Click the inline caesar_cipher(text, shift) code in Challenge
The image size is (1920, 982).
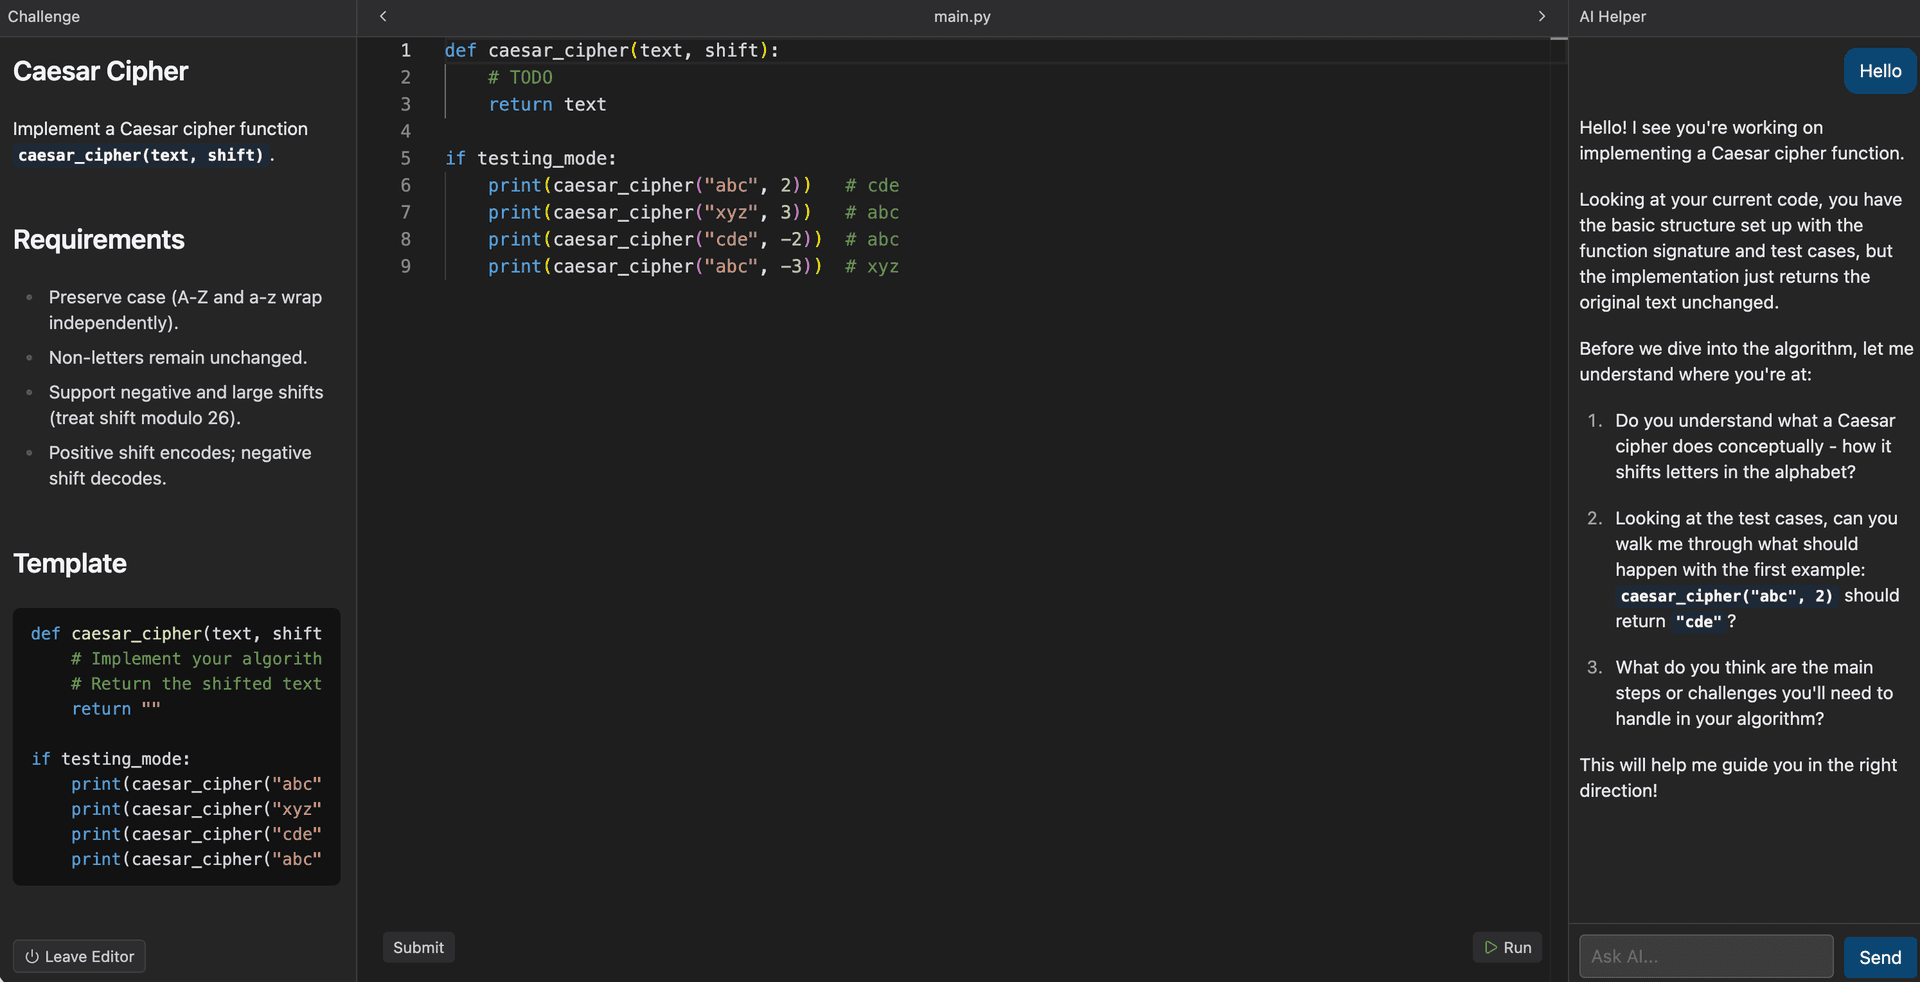coord(141,155)
